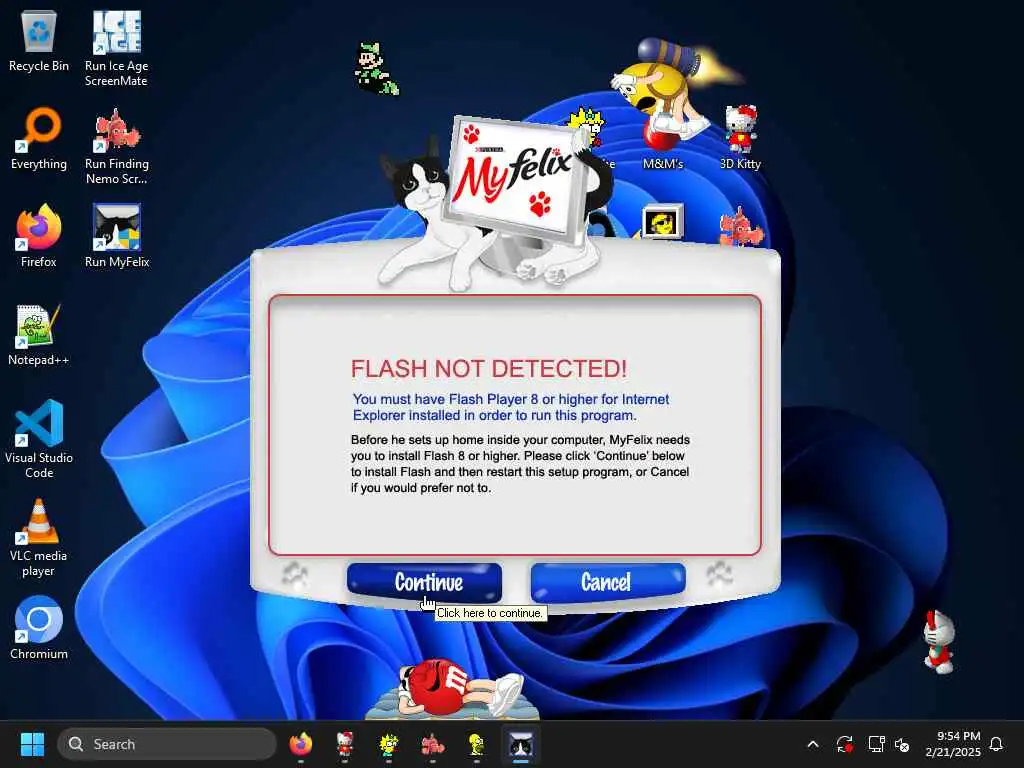Select the Chromium desktop shortcut
The image size is (1024, 768).
pos(39,628)
